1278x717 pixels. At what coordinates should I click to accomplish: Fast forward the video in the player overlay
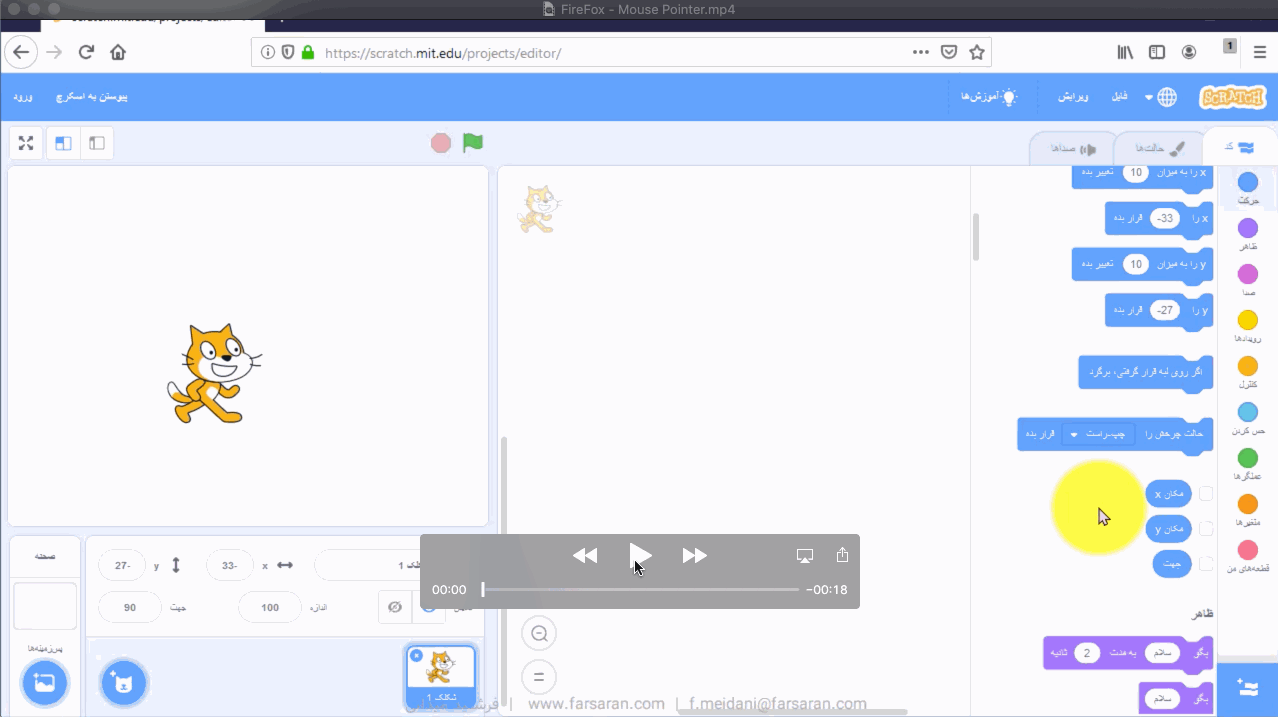coord(695,555)
